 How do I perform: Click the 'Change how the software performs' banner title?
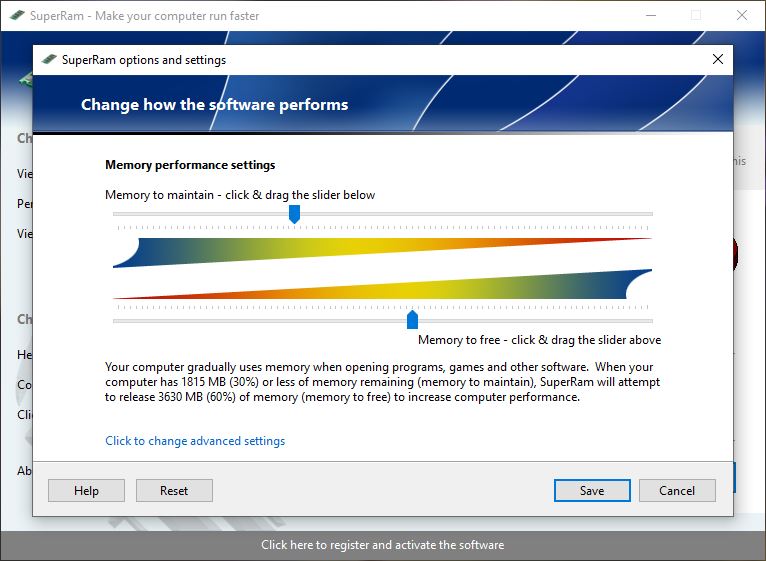[214, 105]
